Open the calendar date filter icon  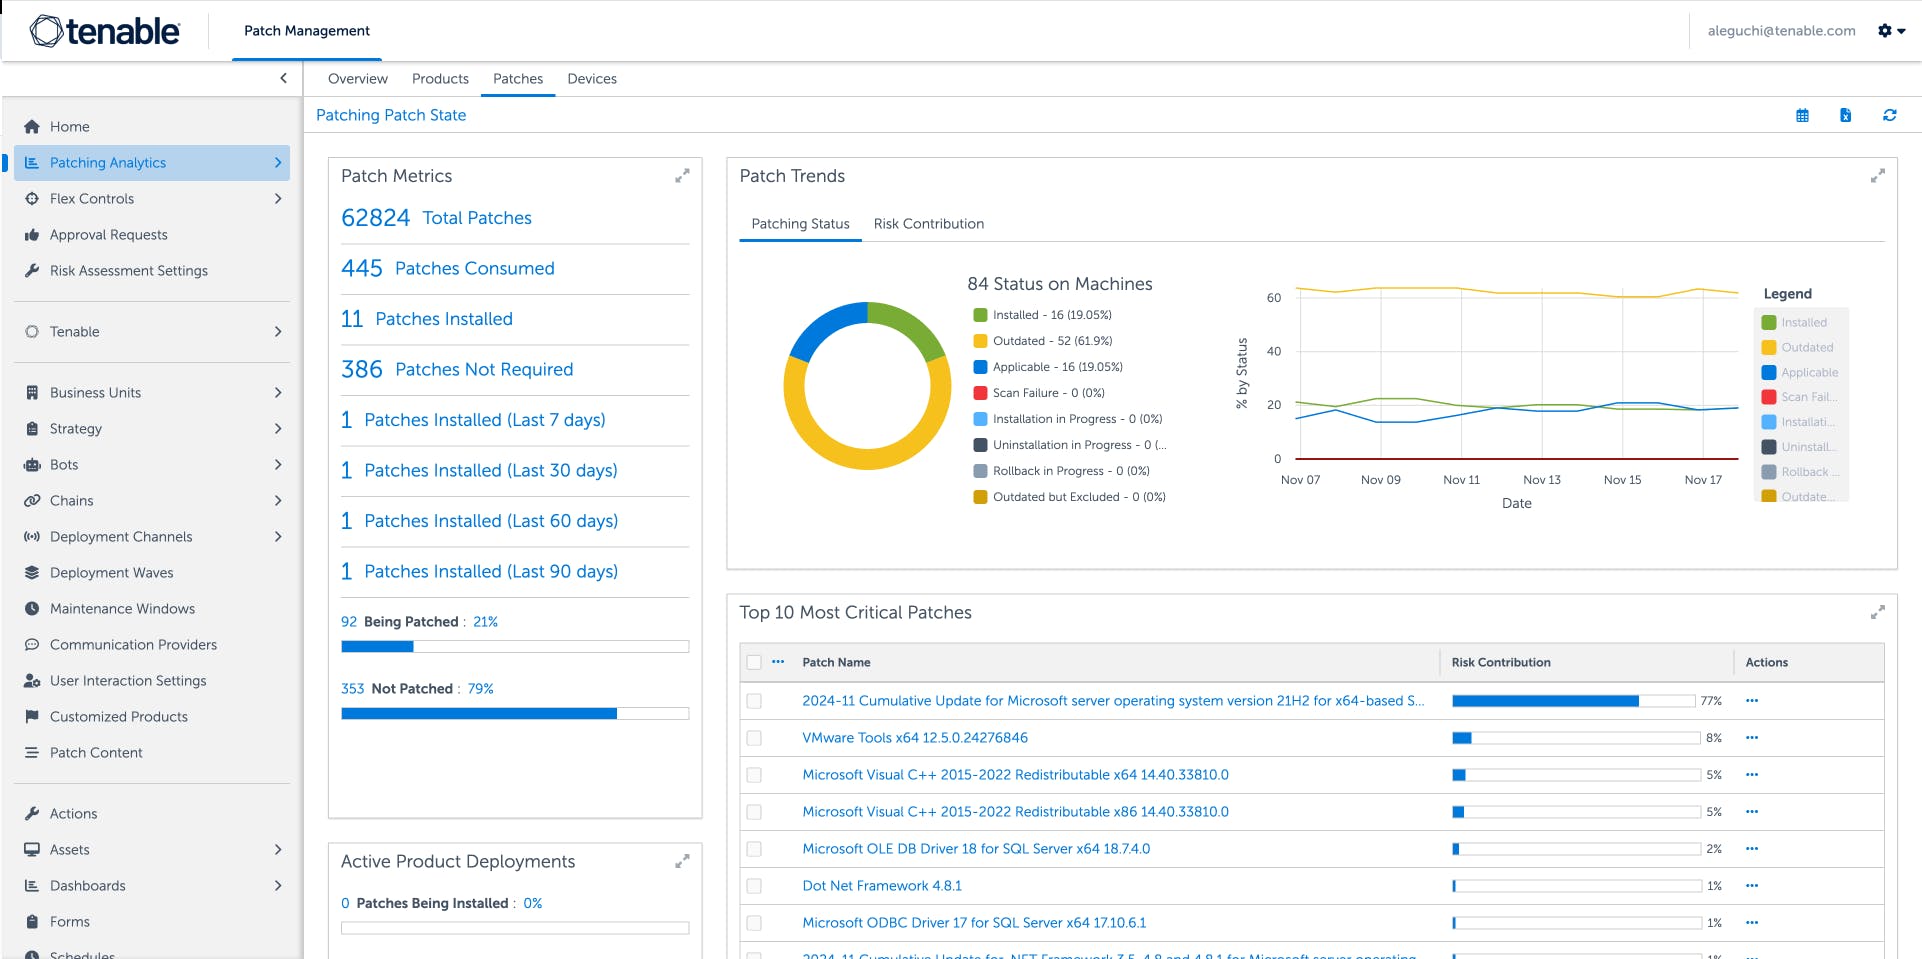point(1803,115)
